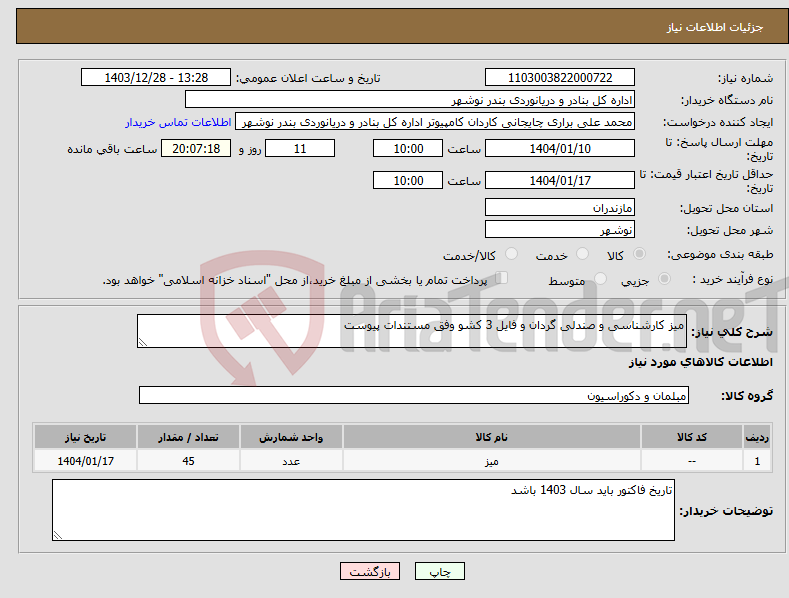Image resolution: width=789 pixels, height=598 pixels.
Task: Click the تاریخ نیاز column header
Action: (x=86, y=437)
